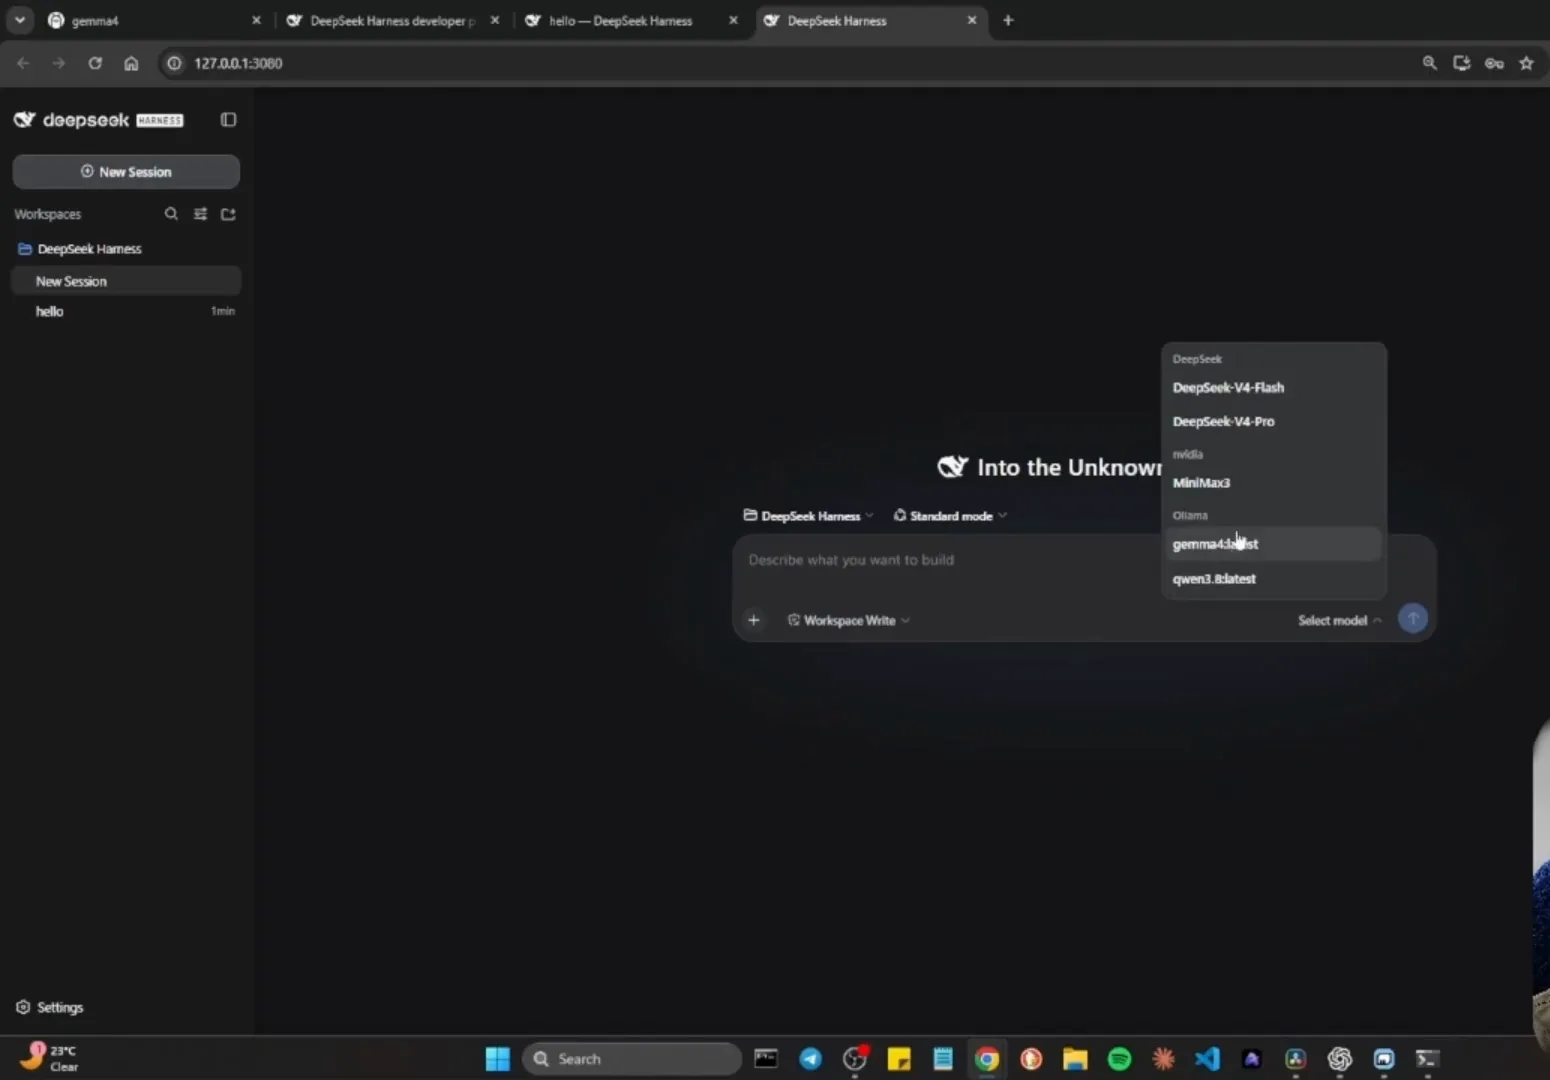Open a new browser tab
Screen dimensions: 1550x1080
click(x=1008, y=20)
